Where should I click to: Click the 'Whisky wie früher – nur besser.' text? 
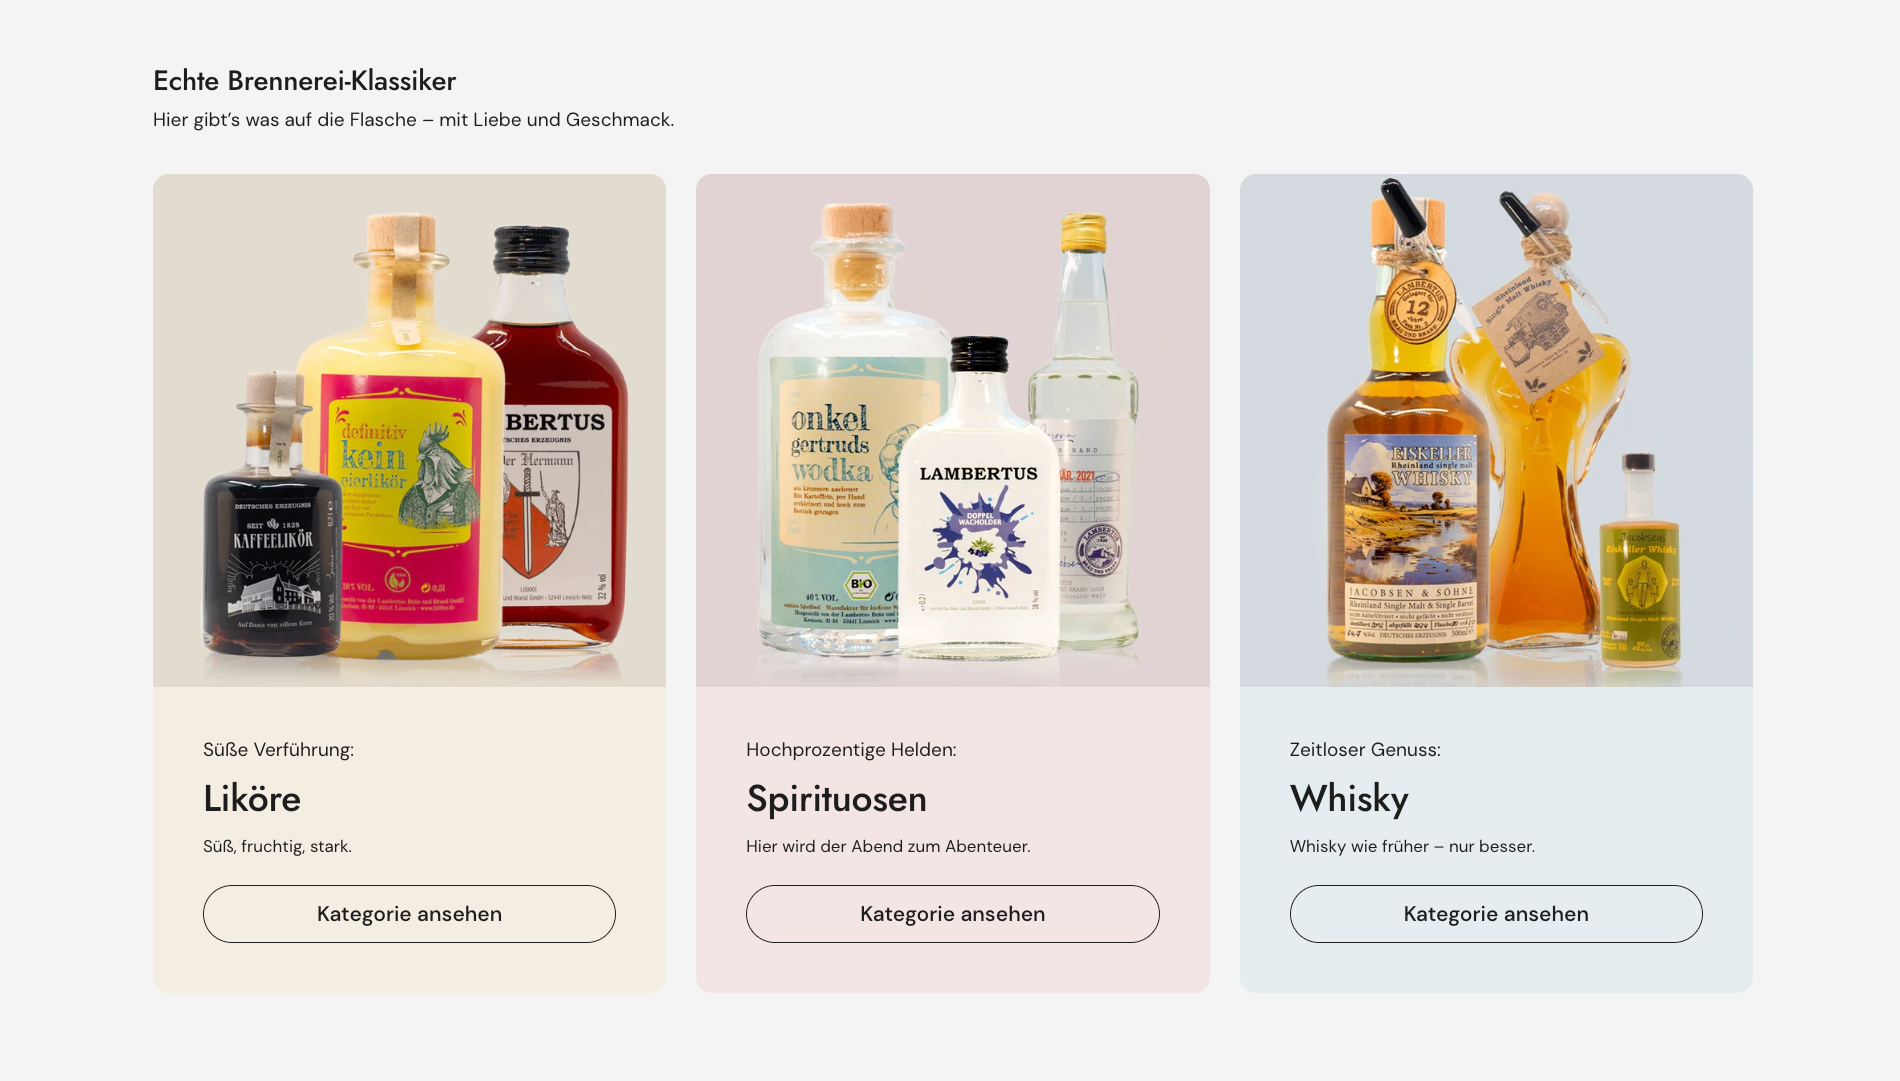pos(1412,846)
